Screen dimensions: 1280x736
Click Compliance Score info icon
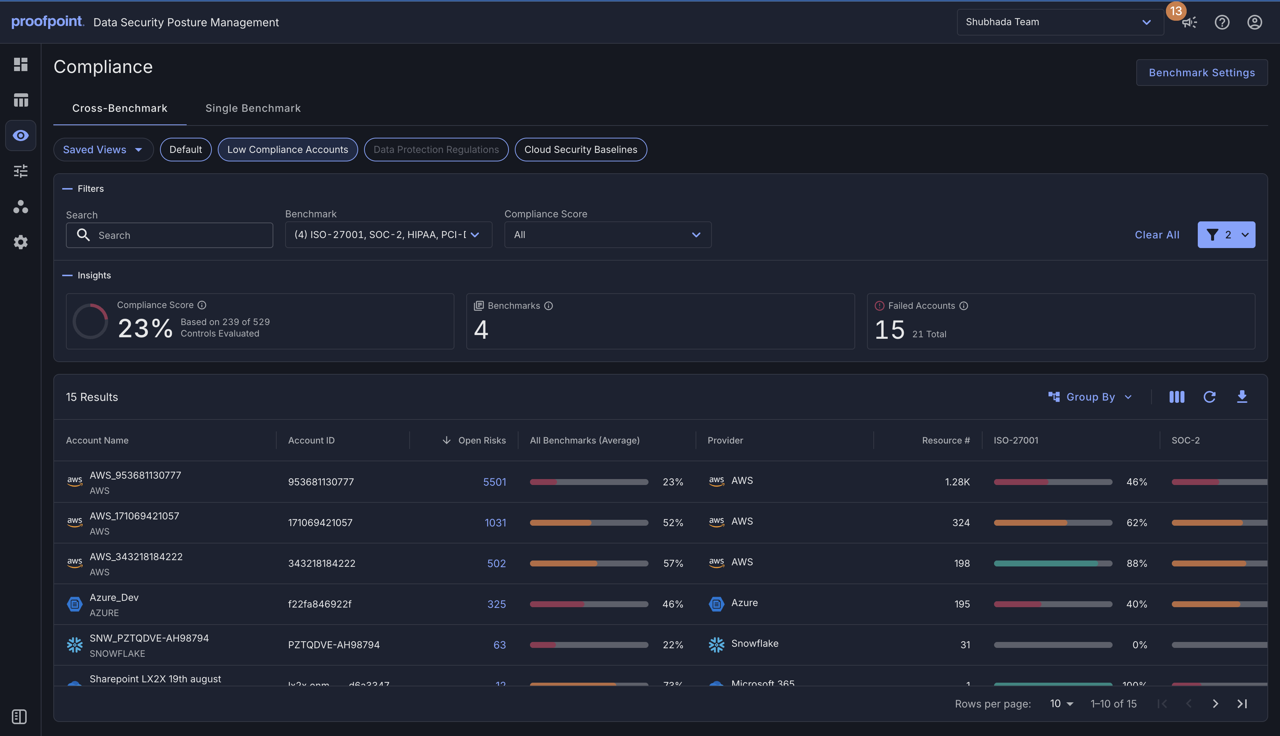202,305
